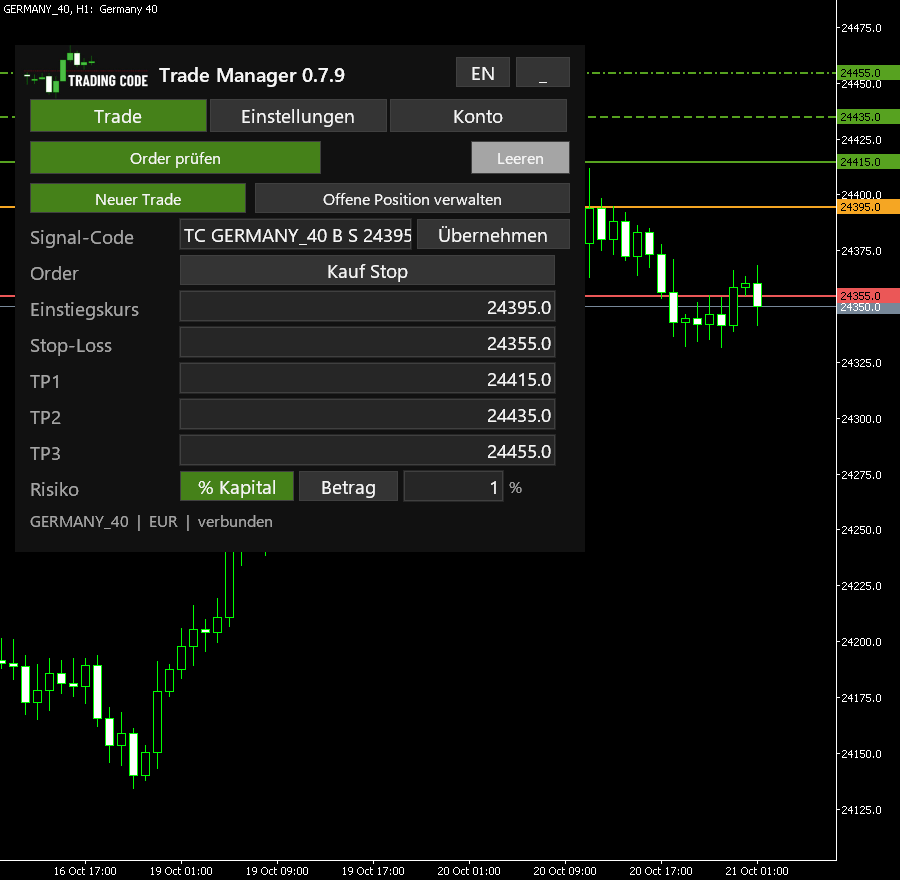Minimize the Trade Manager panel
The height and width of the screenshot is (880, 900).
[x=543, y=72]
